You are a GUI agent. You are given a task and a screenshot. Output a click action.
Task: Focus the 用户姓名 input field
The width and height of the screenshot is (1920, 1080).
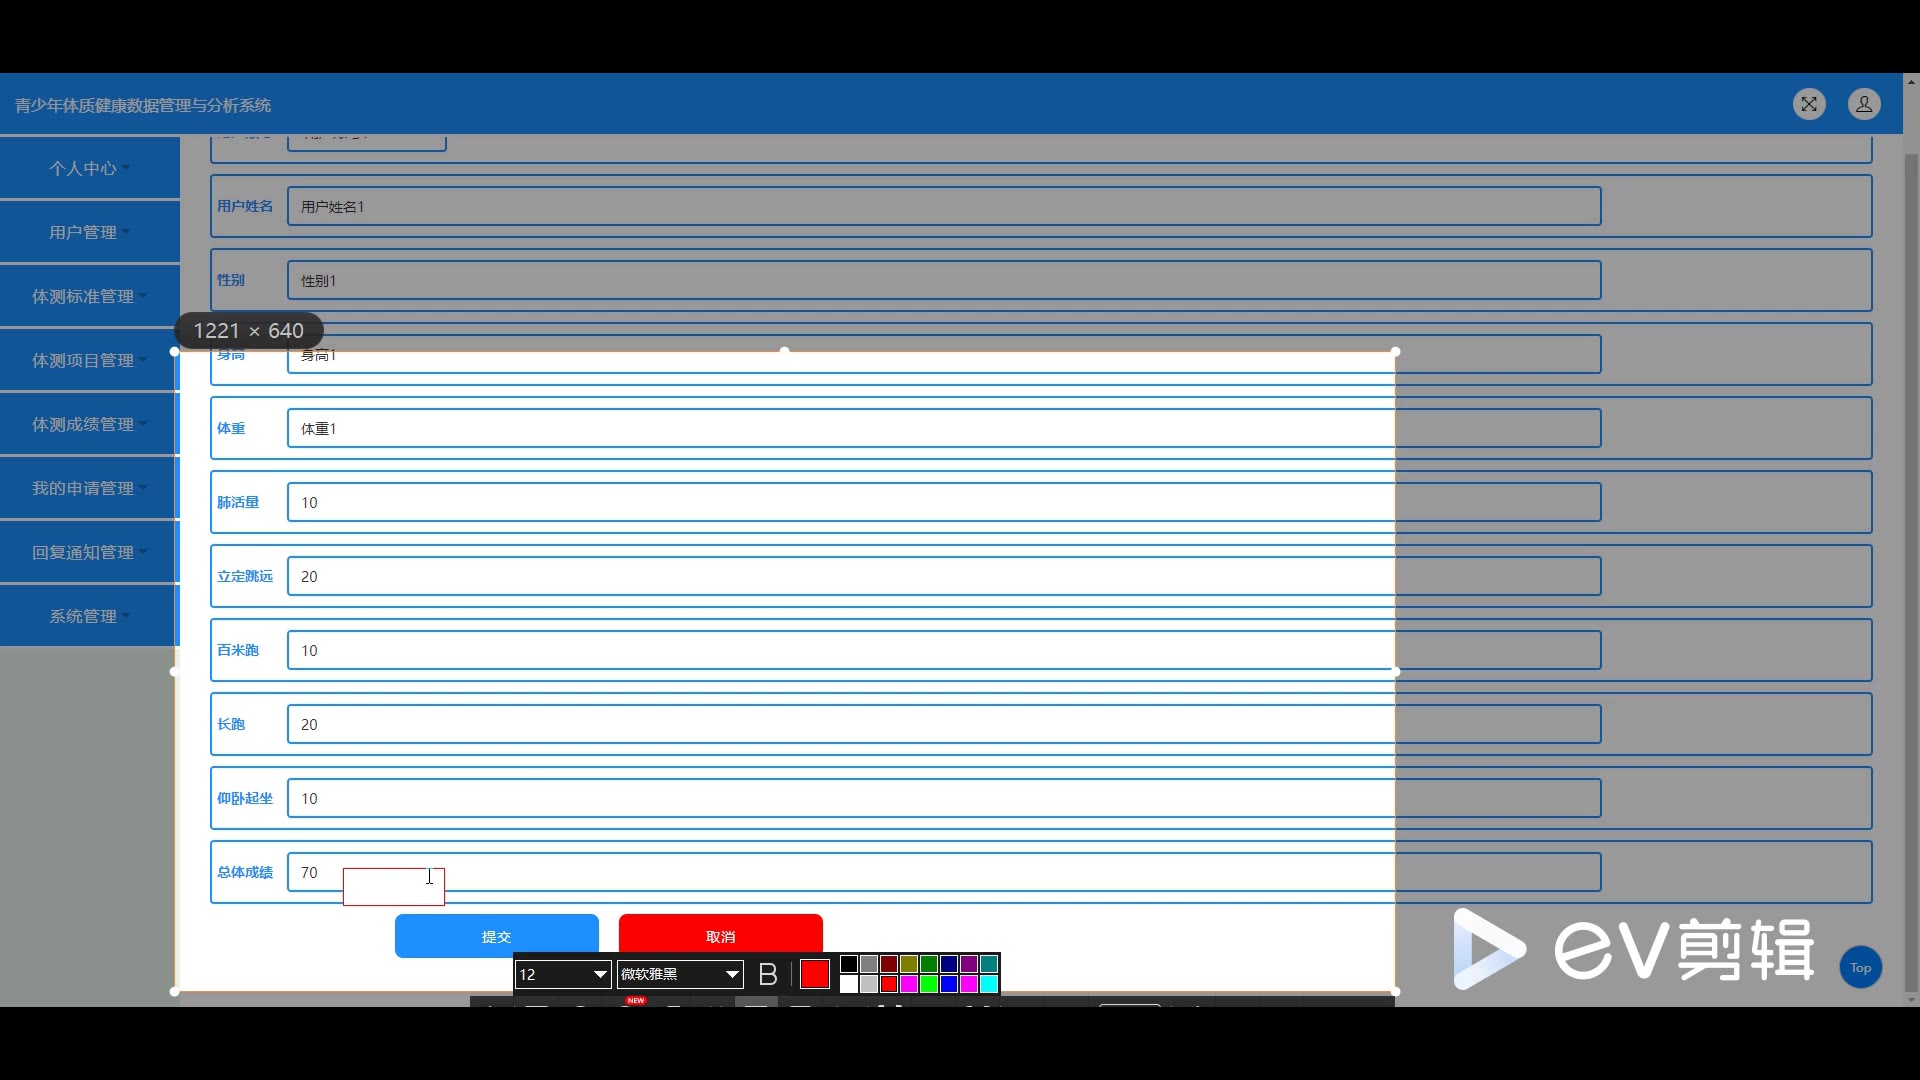(x=944, y=206)
